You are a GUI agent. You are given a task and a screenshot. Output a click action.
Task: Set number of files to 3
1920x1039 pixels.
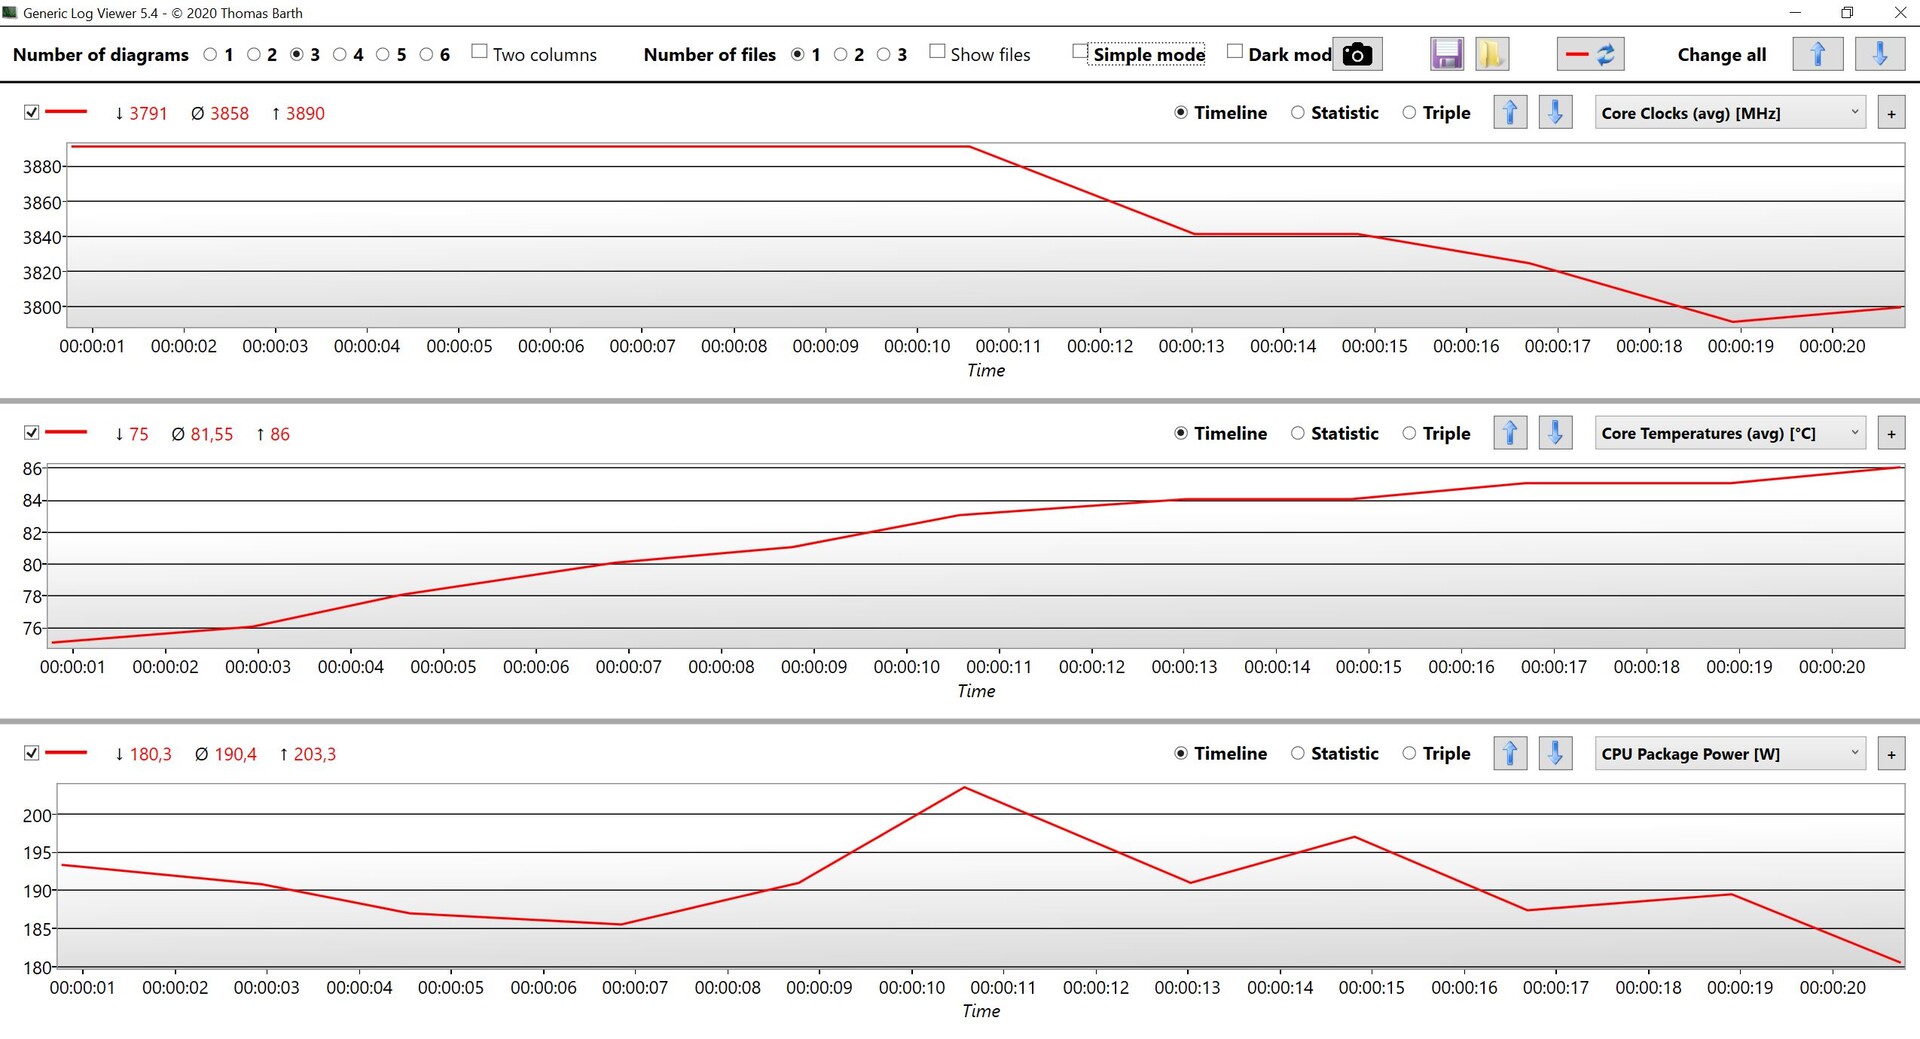click(883, 55)
